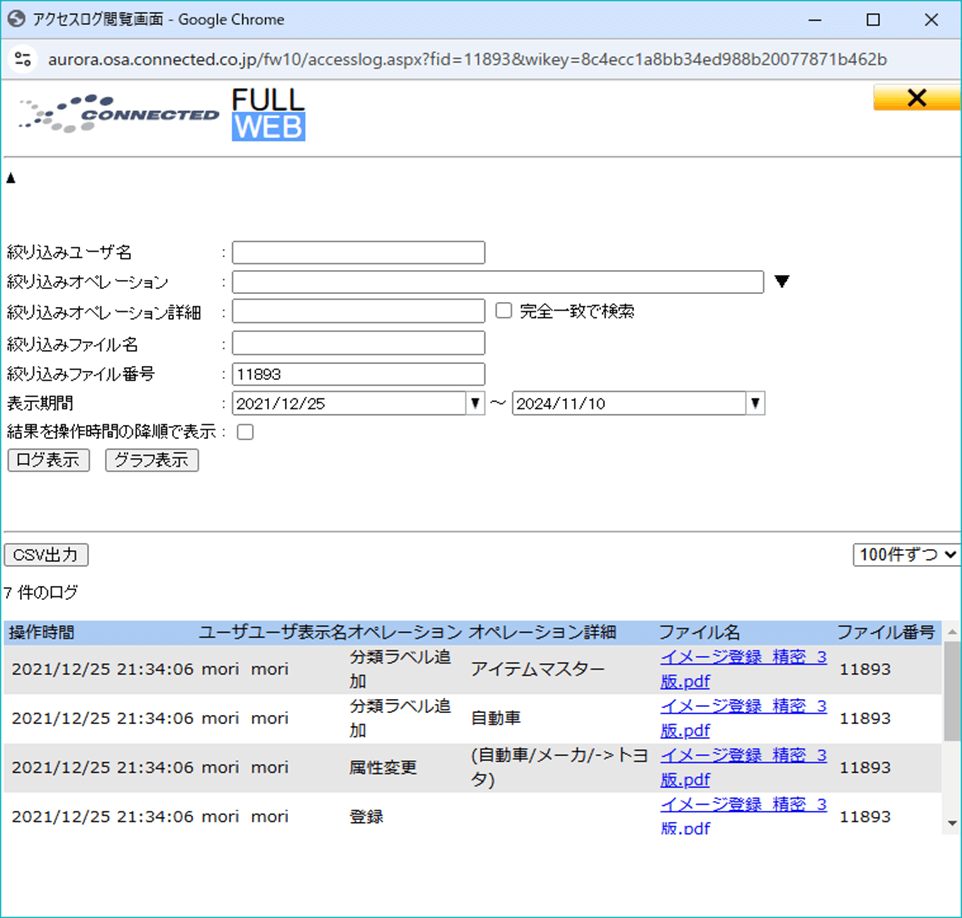Click the yellow X close button
The height and width of the screenshot is (918, 962).
916,97
